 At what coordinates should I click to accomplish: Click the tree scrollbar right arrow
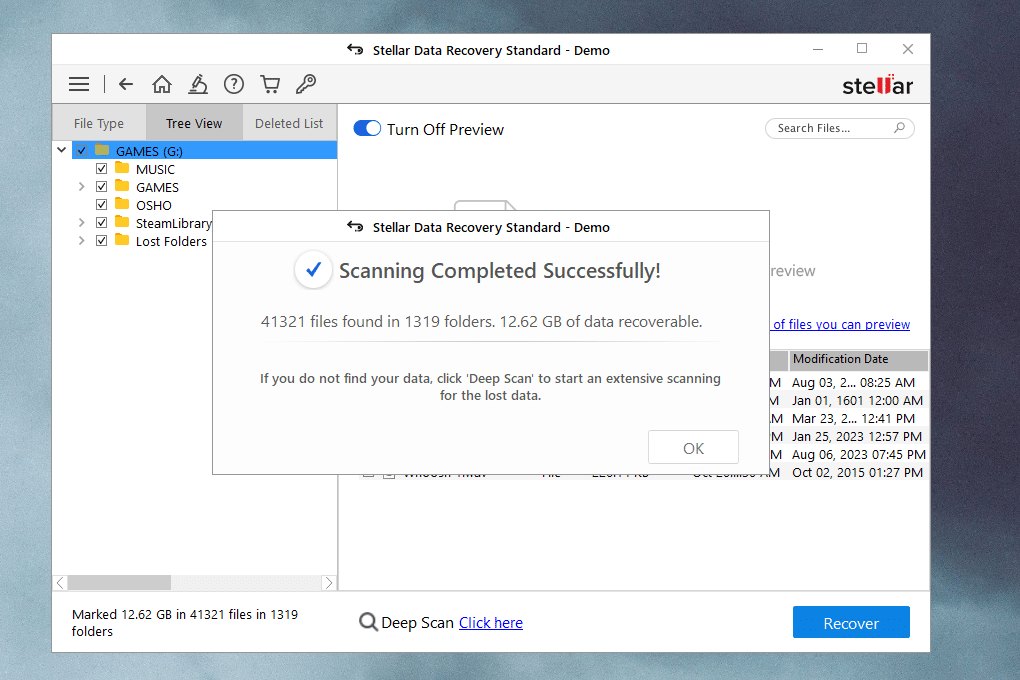[329, 582]
